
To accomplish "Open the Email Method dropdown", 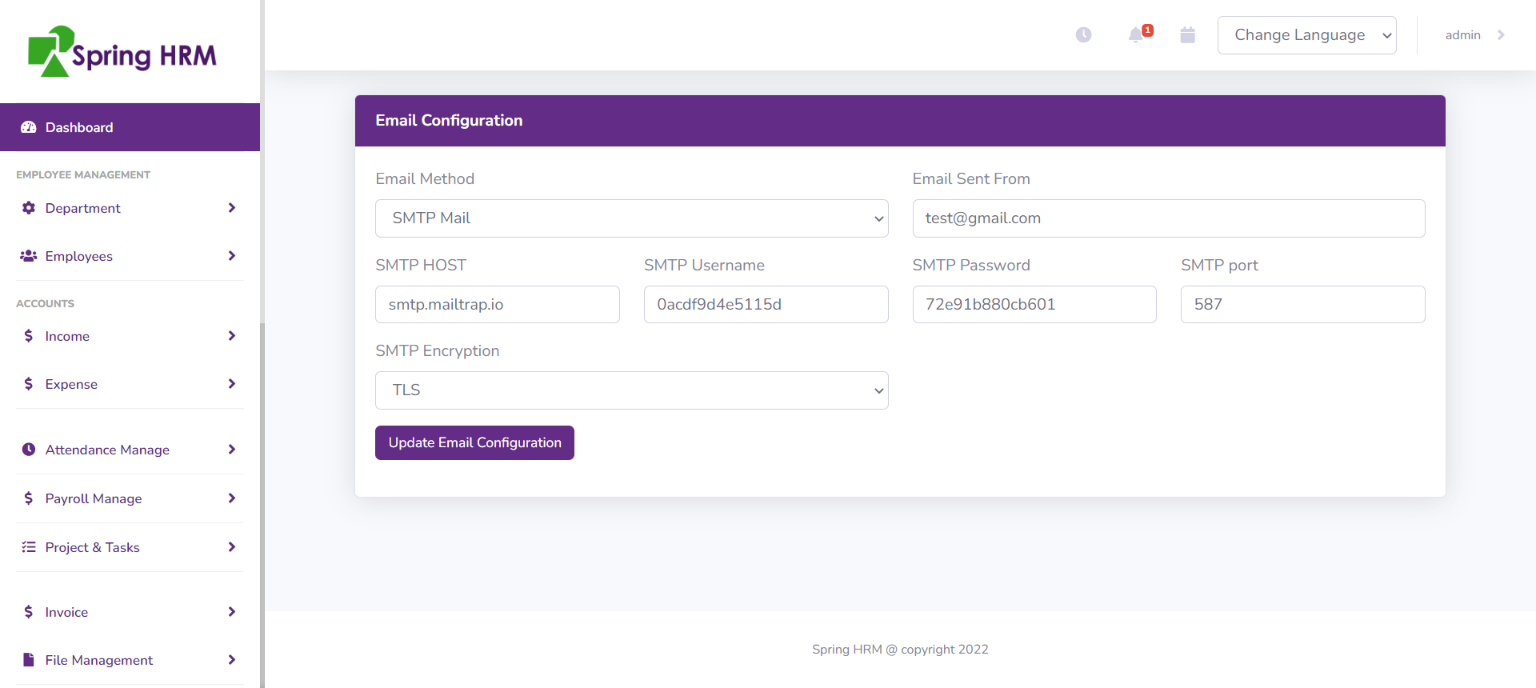I will pos(631,218).
